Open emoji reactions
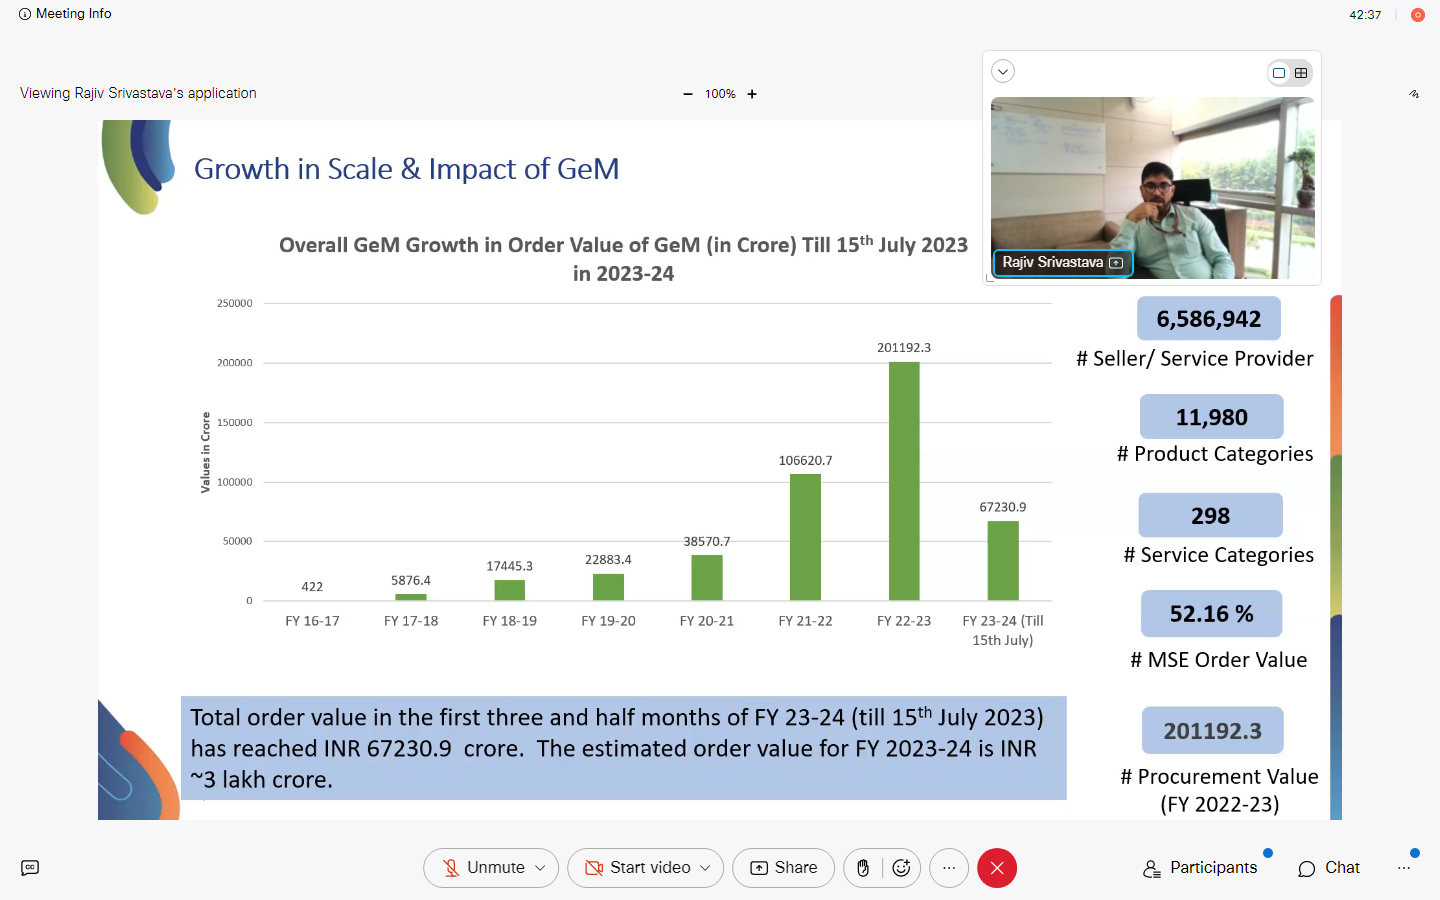Viewport: 1440px width, 900px height. [901, 868]
